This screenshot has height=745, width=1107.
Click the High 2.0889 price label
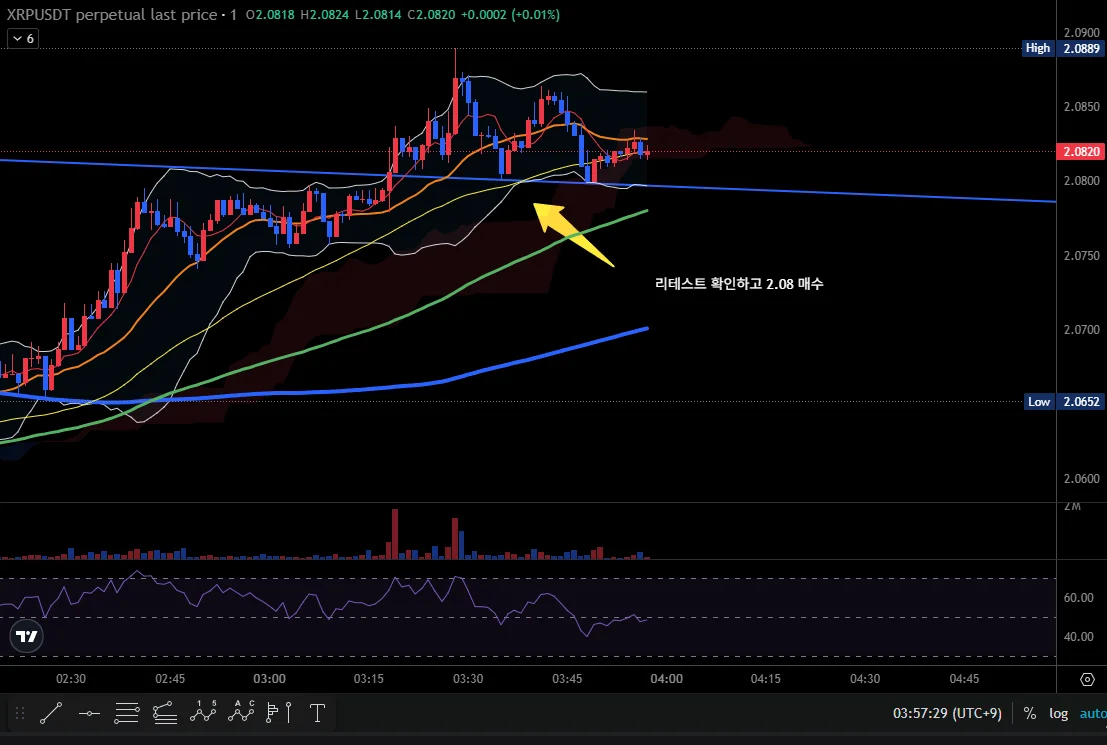point(1063,48)
